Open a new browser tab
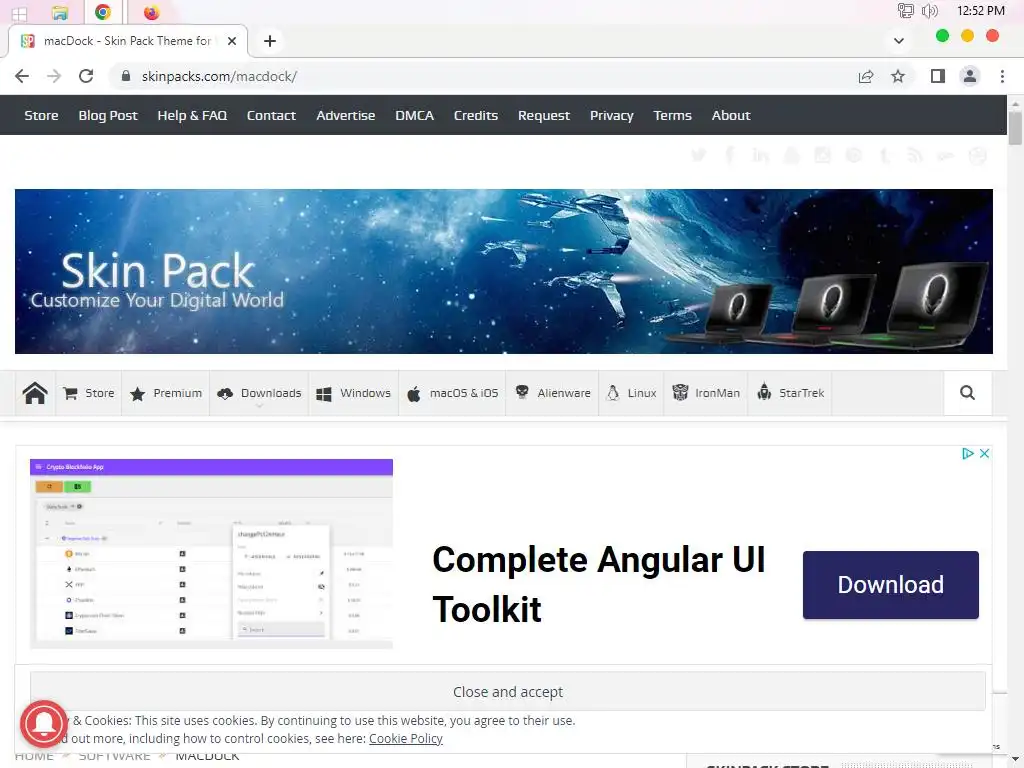 [270, 41]
